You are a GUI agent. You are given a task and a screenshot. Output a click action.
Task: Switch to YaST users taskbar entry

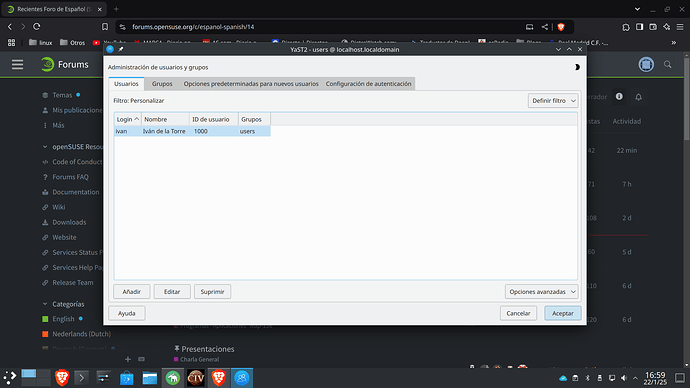coord(242,377)
